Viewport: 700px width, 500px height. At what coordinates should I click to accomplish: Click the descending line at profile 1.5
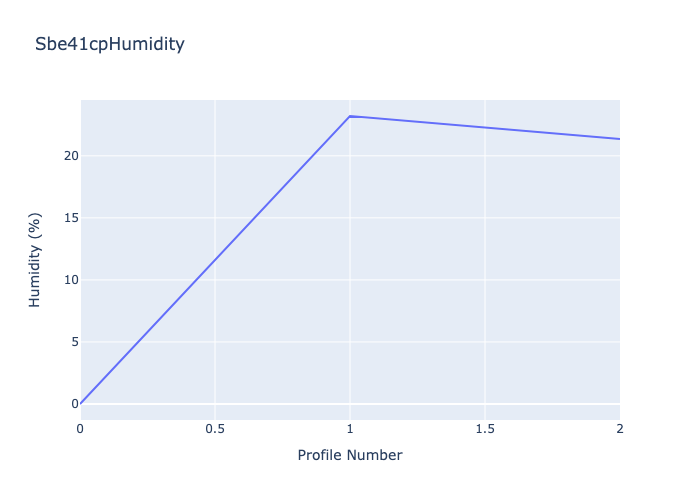click(485, 127)
